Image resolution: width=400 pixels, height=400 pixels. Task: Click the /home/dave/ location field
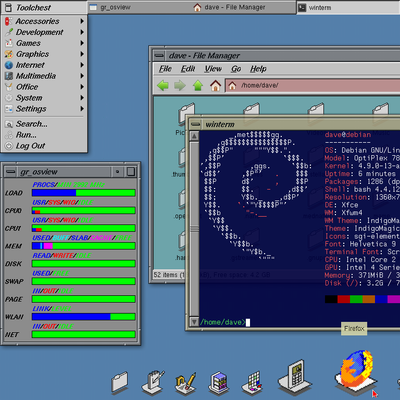pos(313,86)
